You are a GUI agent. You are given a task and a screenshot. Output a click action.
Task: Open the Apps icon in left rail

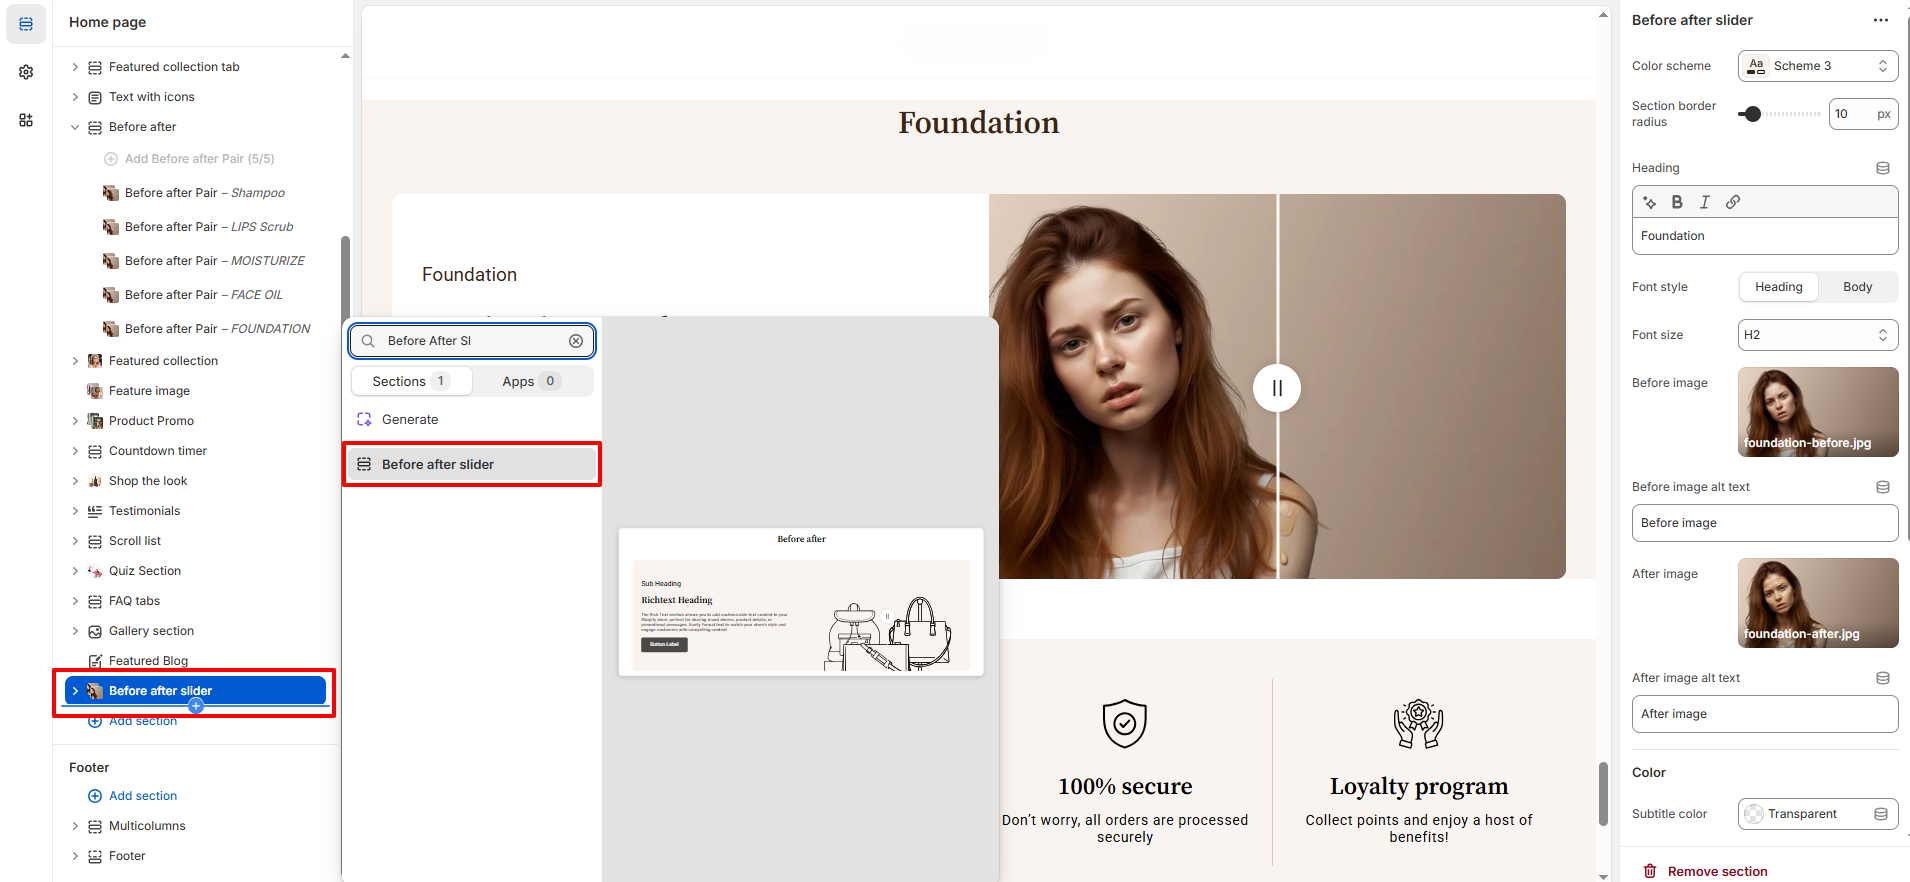(x=26, y=120)
